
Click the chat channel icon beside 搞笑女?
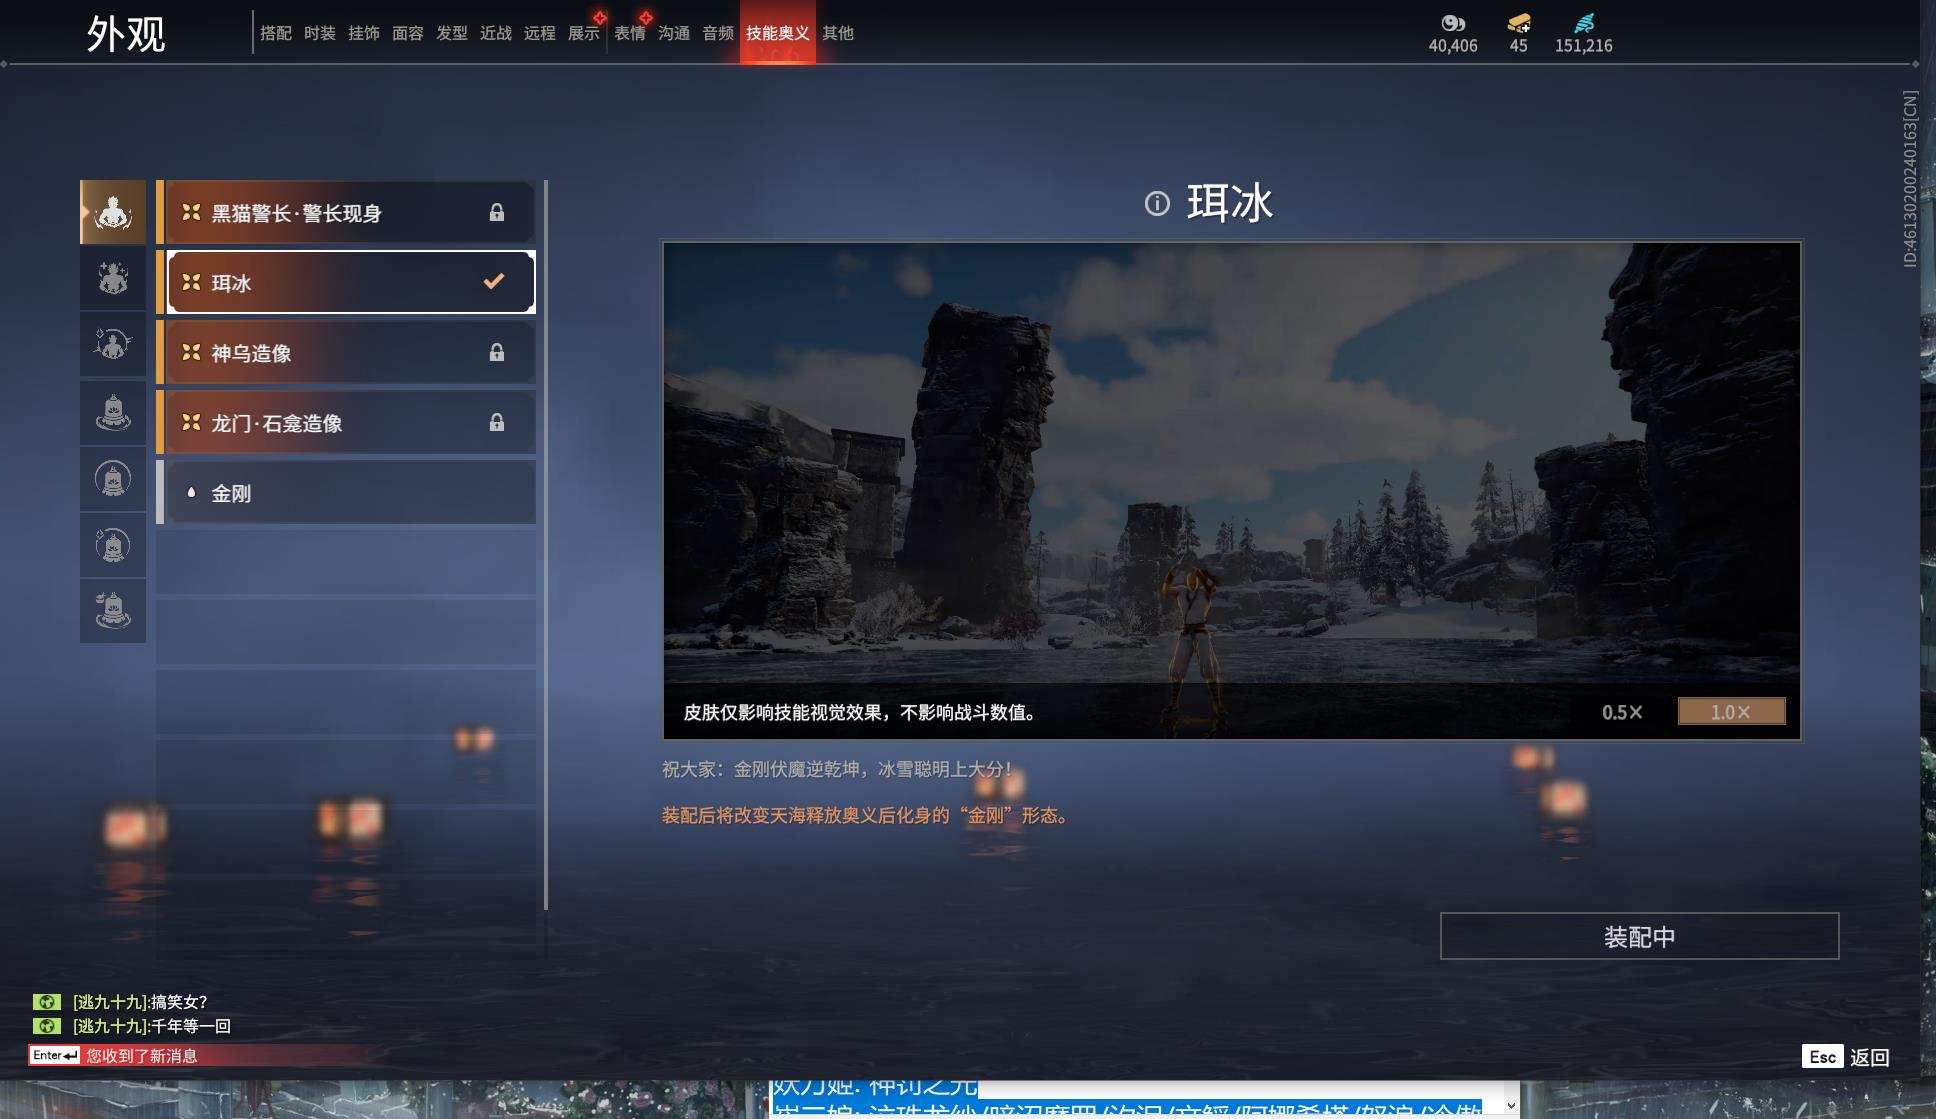tap(46, 1001)
